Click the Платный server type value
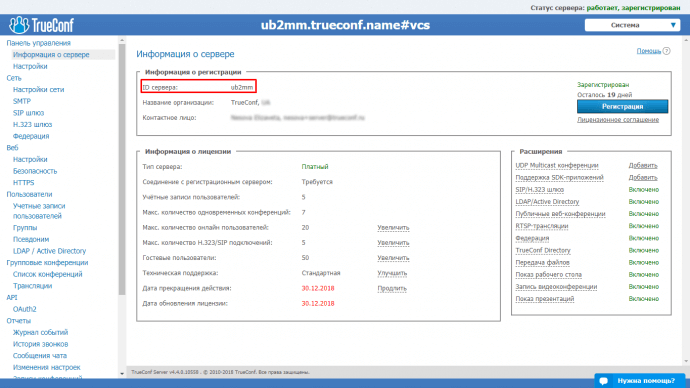Viewport: 690px width, 388px height. click(x=315, y=167)
